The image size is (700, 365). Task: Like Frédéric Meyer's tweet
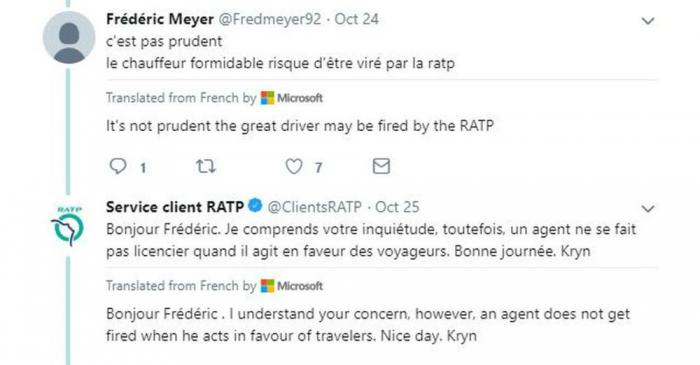tap(294, 166)
